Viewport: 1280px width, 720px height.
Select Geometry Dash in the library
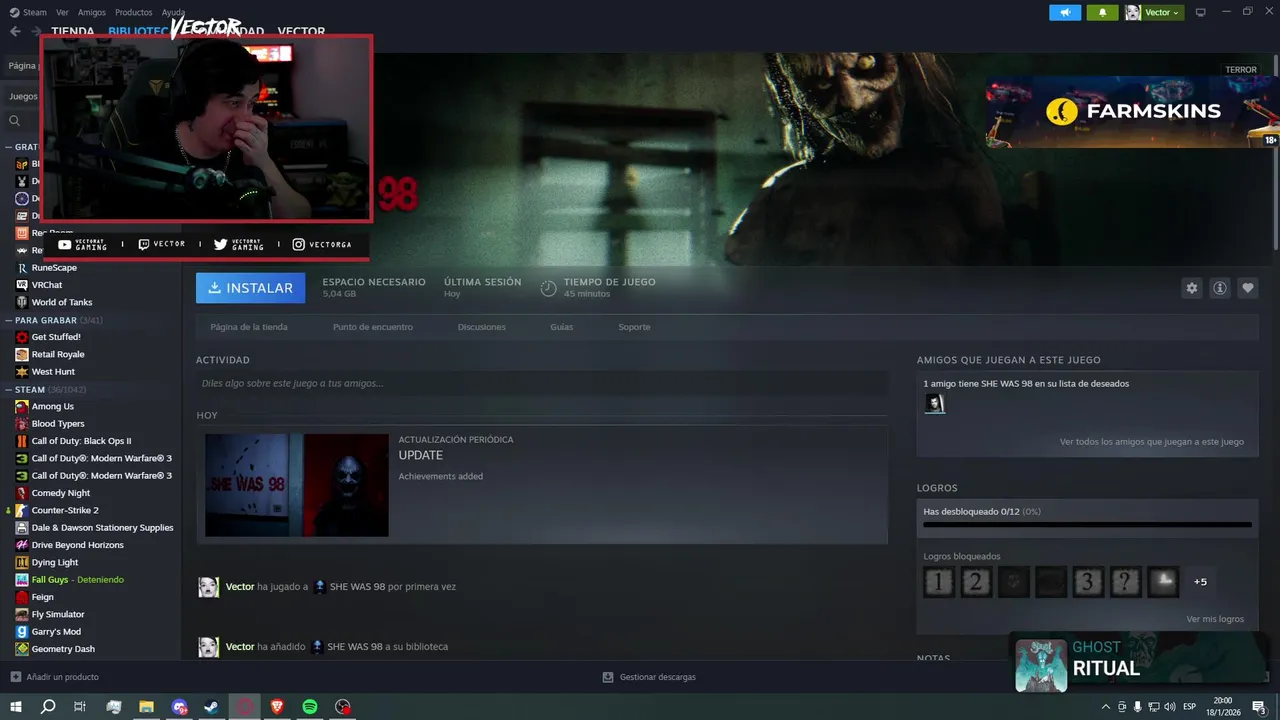pos(63,649)
